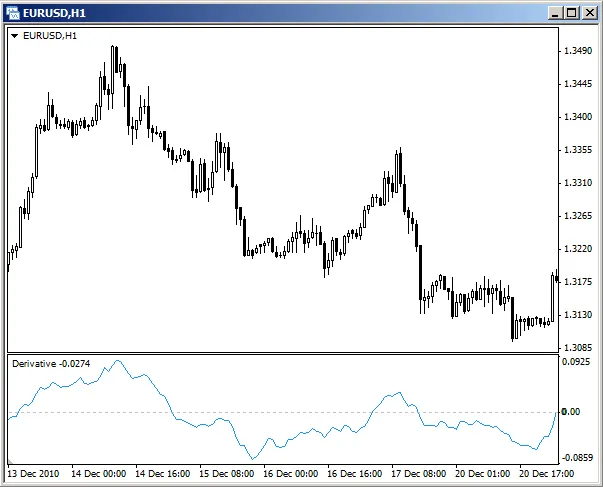Click the 0.00 zero level scale label

tap(571, 411)
